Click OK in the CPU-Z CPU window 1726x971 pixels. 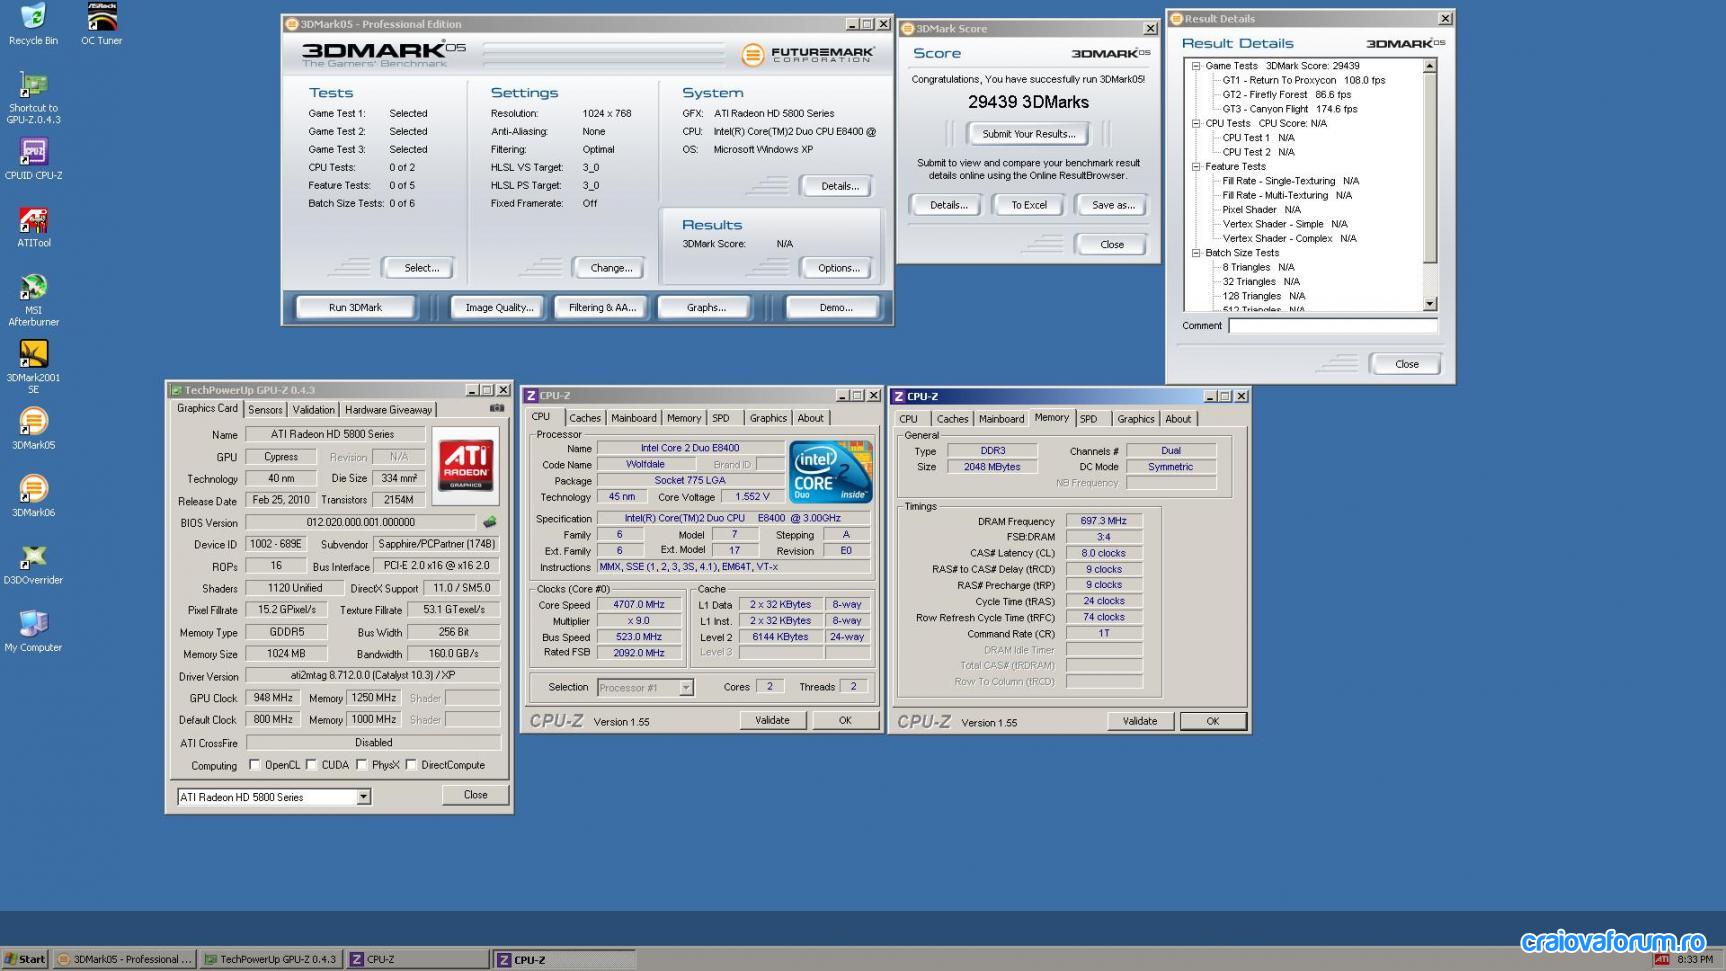click(845, 720)
